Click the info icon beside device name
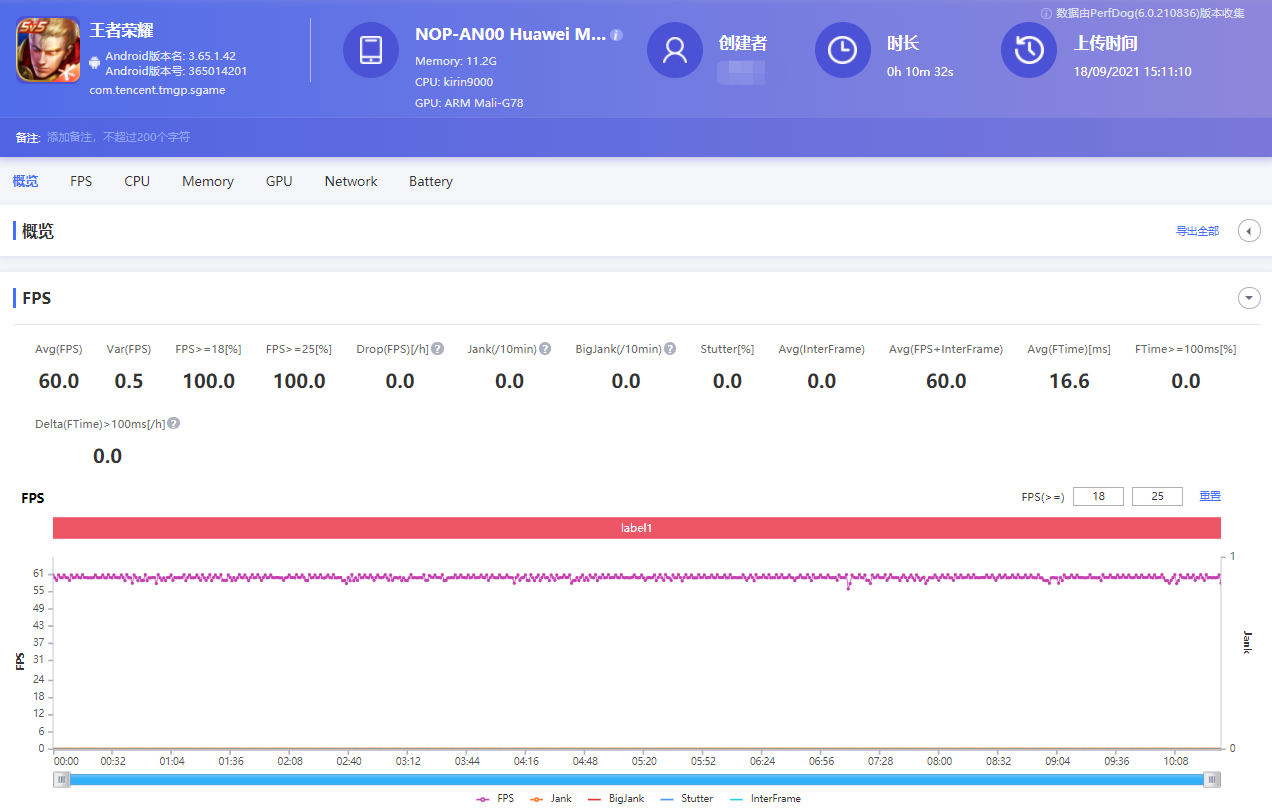The image size is (1272, 808). pyautogui.click(x=616, y=35)
